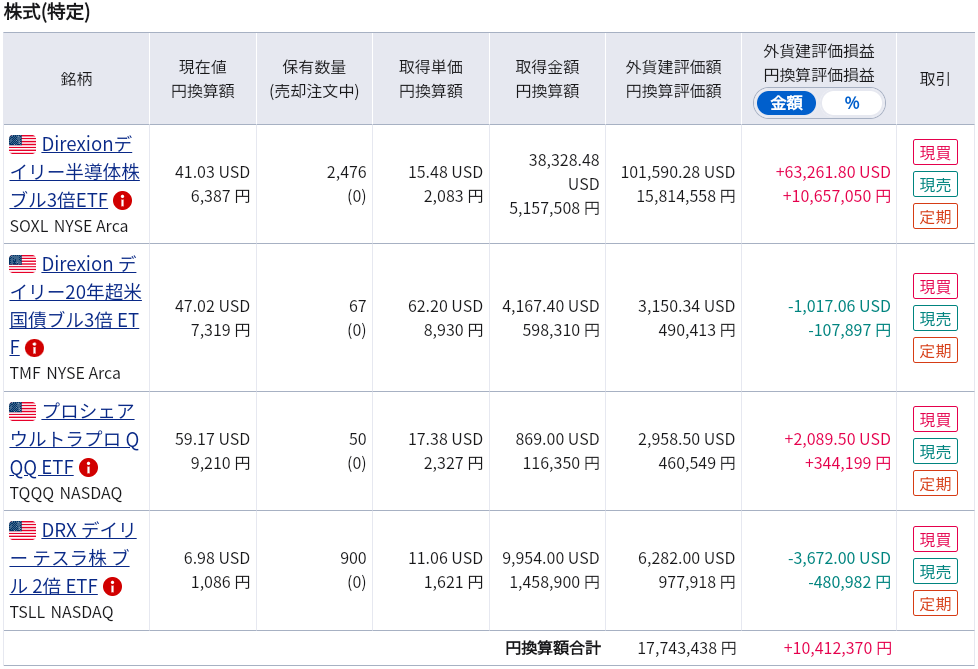
Task: Click 現買 button for TSLL
Action: 935,539
